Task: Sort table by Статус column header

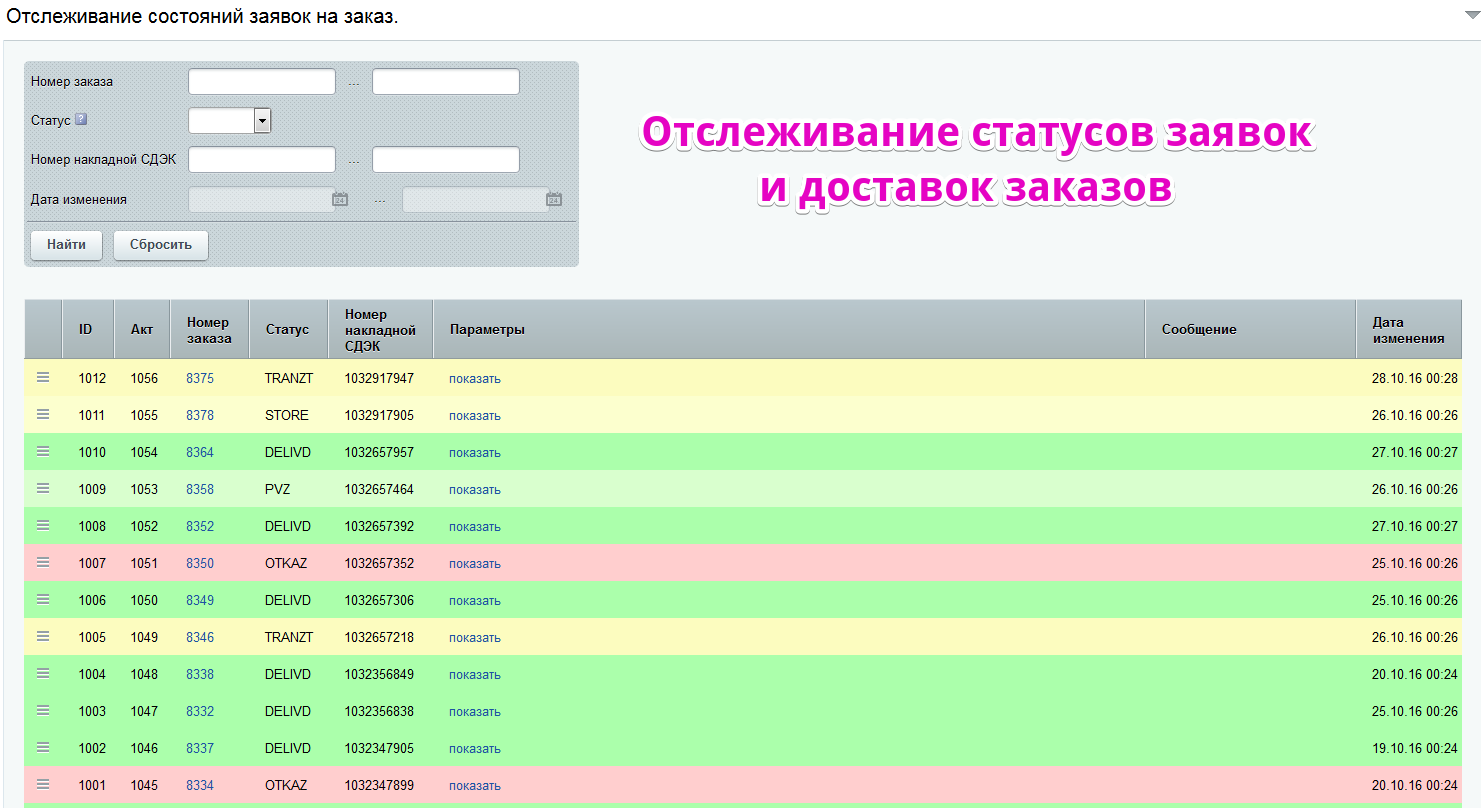Action: click(288, 329)
